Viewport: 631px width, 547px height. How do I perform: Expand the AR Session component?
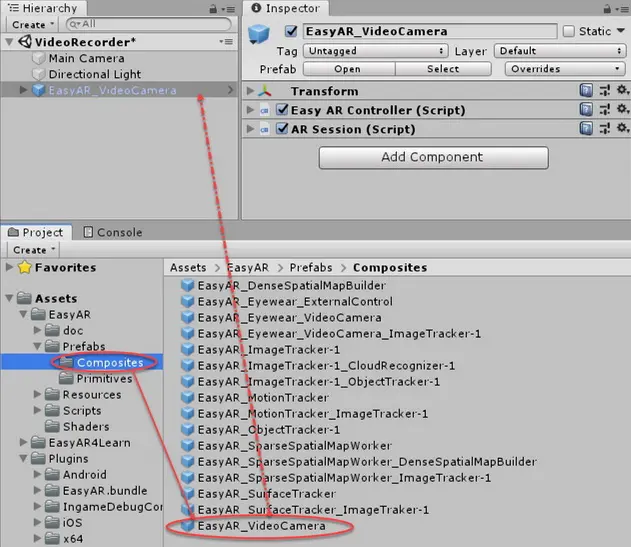tap(250, 129)
